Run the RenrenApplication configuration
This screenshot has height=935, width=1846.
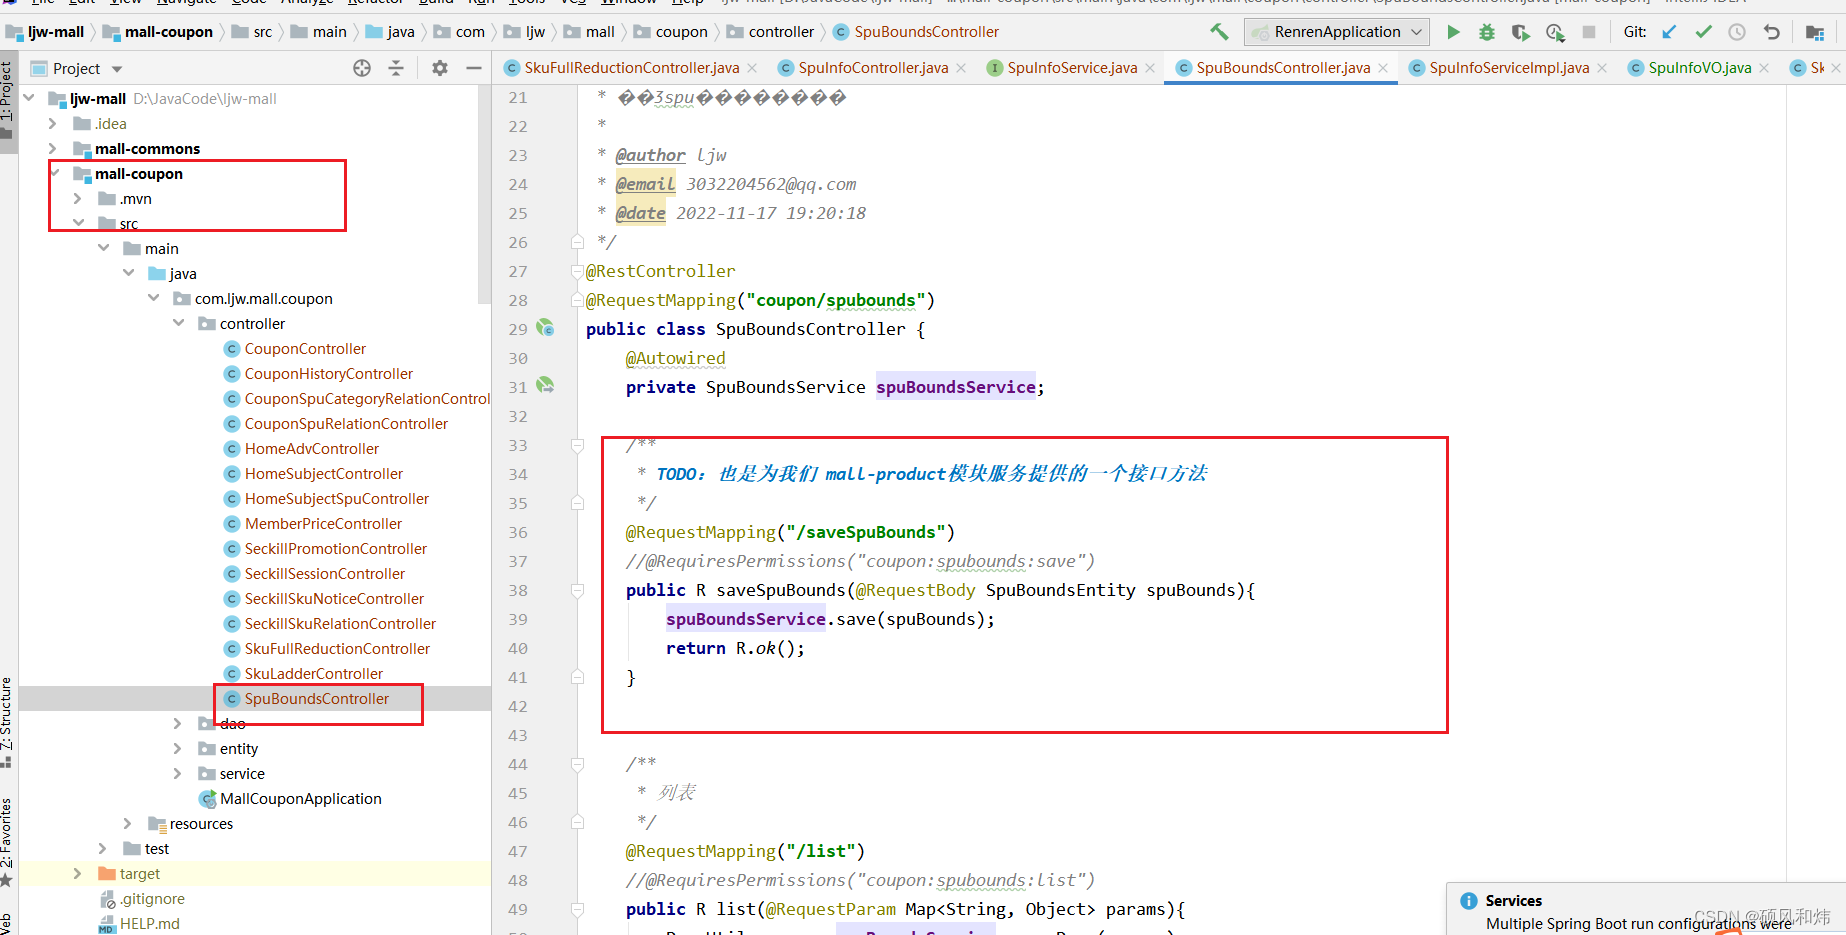click(1453, 32)
